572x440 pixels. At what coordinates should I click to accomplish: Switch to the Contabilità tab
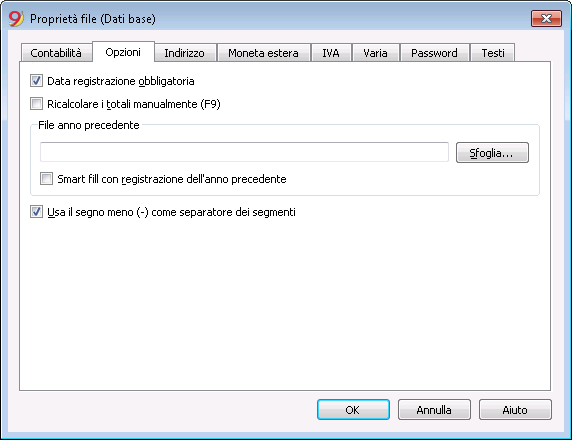tap(56, 53)
